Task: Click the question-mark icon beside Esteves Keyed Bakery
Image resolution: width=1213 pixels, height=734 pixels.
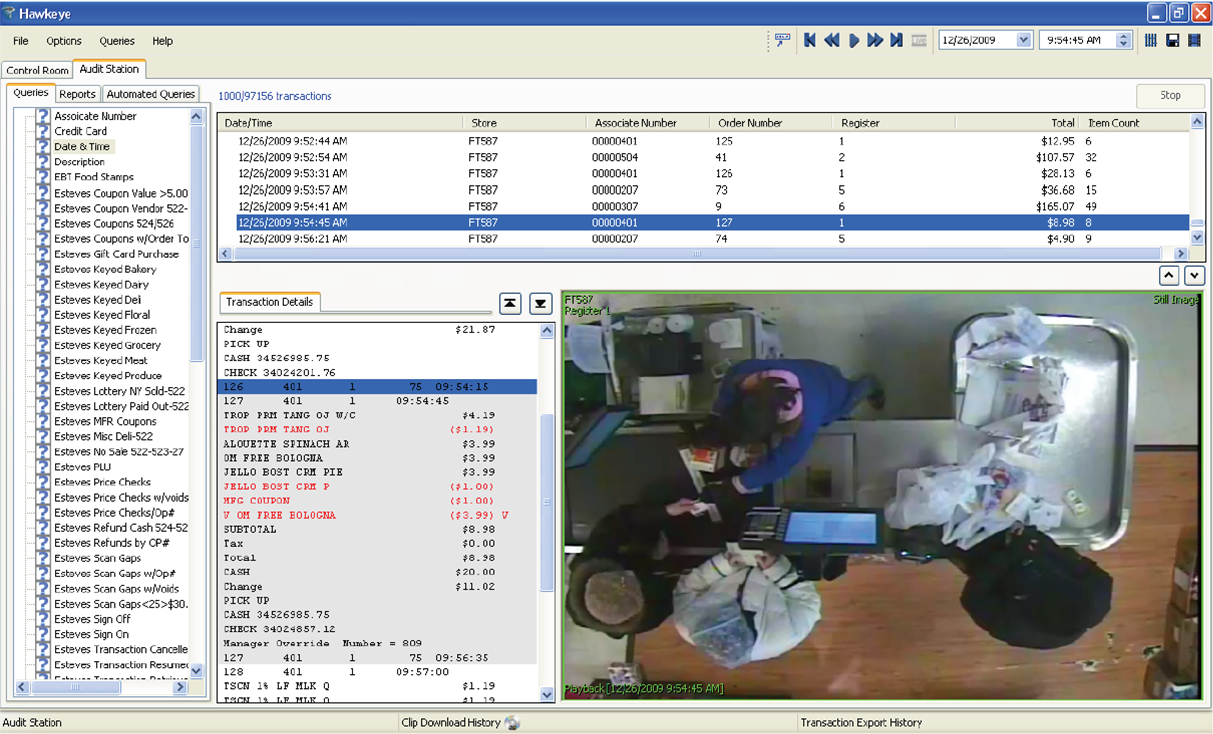Action: (43, 269)
